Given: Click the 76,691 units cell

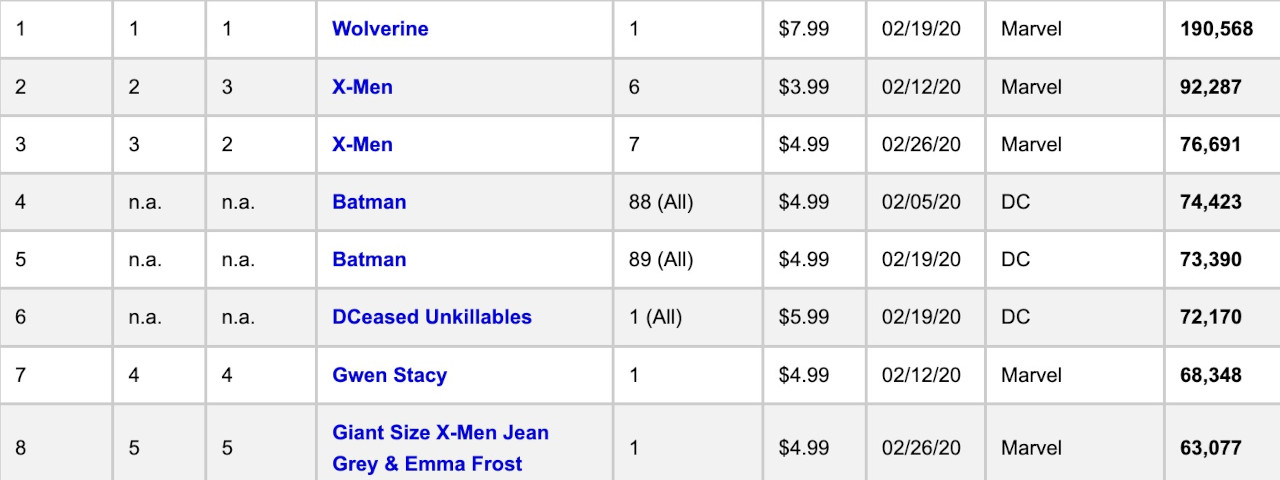Looking at the screenshot, I should coord(1210,145).
